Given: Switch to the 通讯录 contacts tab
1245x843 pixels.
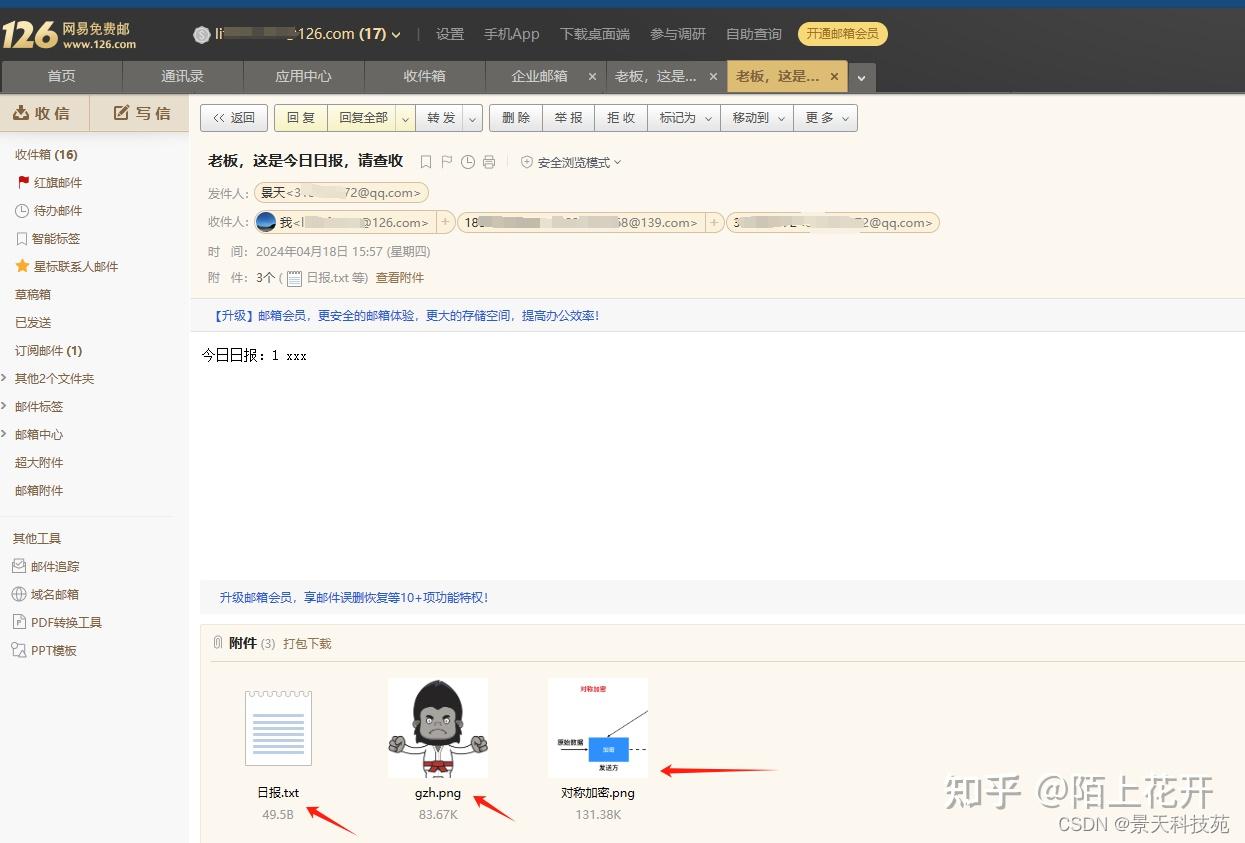Looking at the screenshot, I should click(x=182, y=76).
